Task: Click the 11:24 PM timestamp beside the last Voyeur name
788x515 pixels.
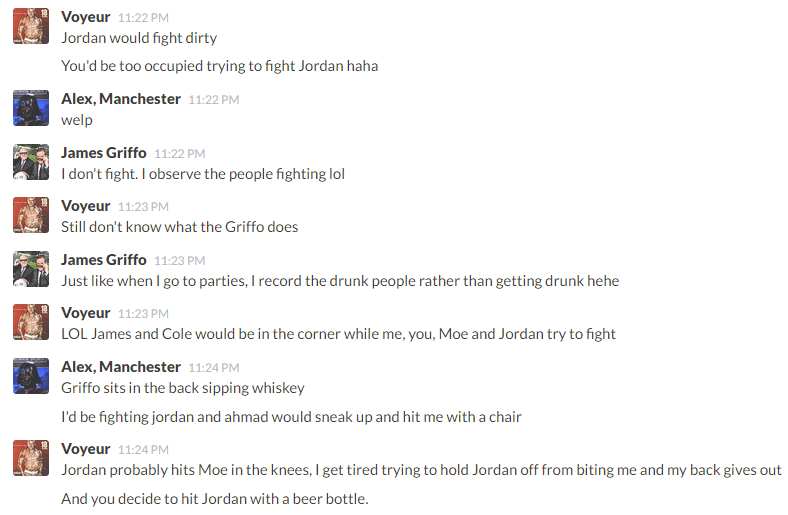Action: pos(143,450)
